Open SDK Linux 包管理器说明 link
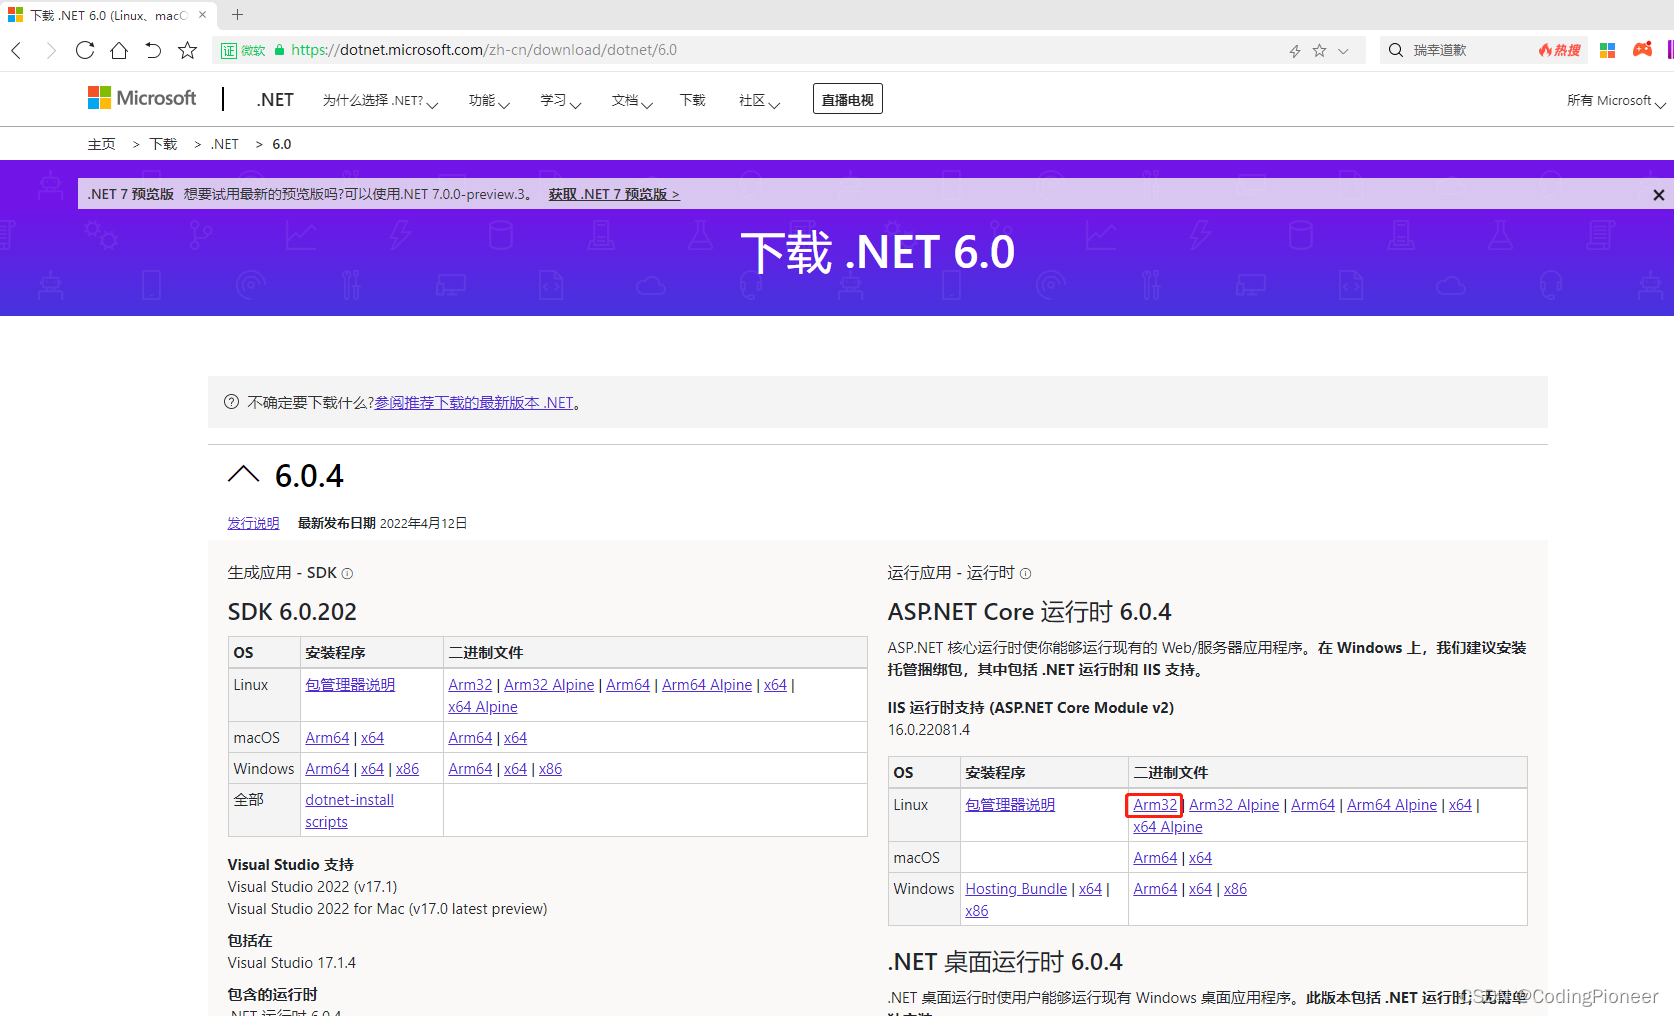This screenshot has height=1016, width=1674. pos(350,685)
